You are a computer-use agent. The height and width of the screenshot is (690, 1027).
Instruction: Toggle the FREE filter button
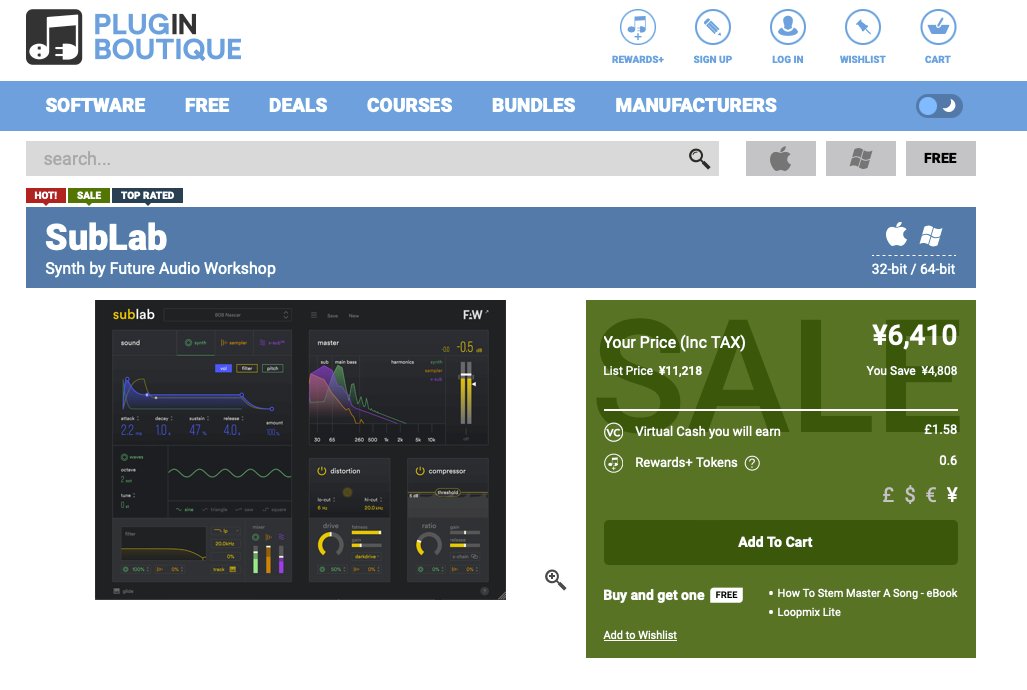(x=941, y=159)
